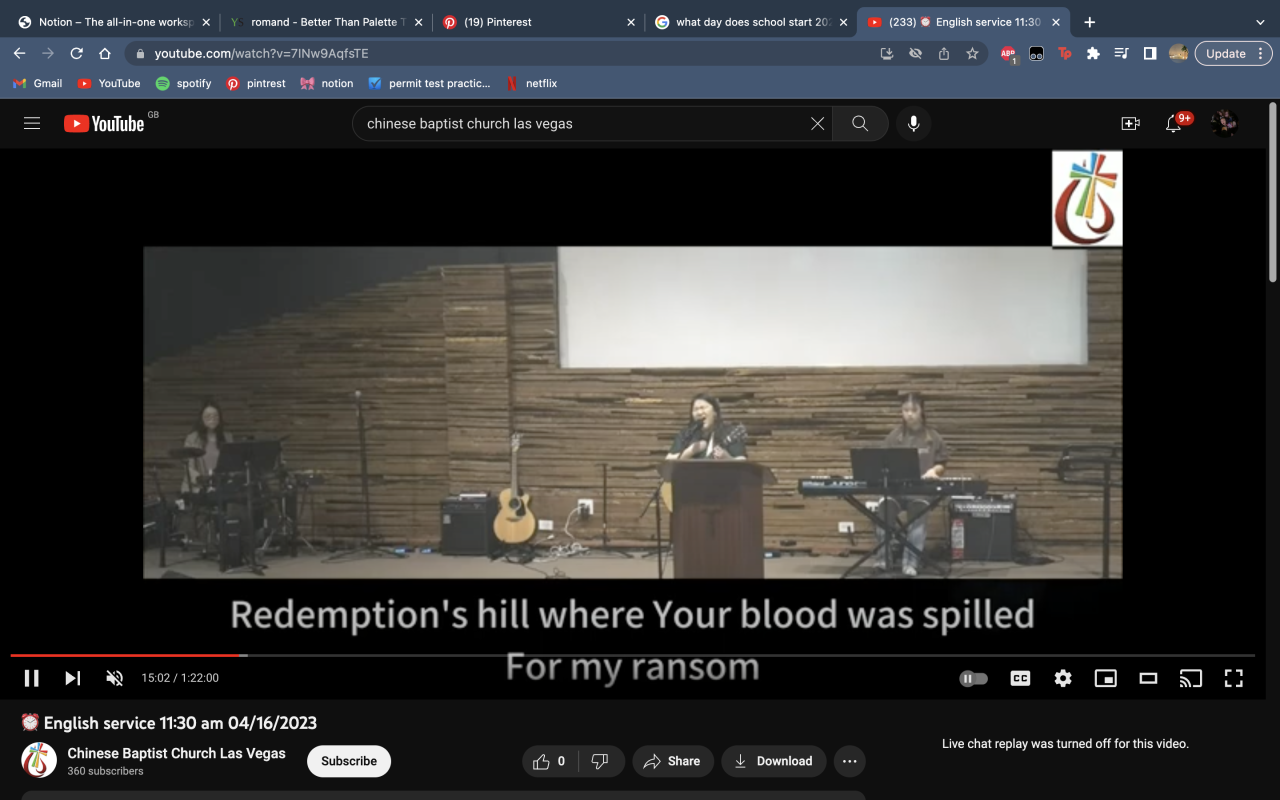Screen dimensions: 1280x800
Task: Pause the video
Action: [32, 678]
